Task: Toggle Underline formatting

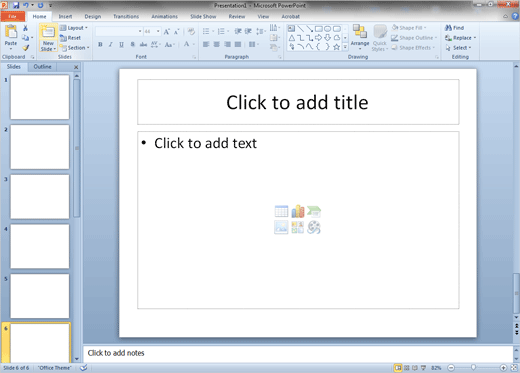Action: pyautogui.click(x=121, y=44)
